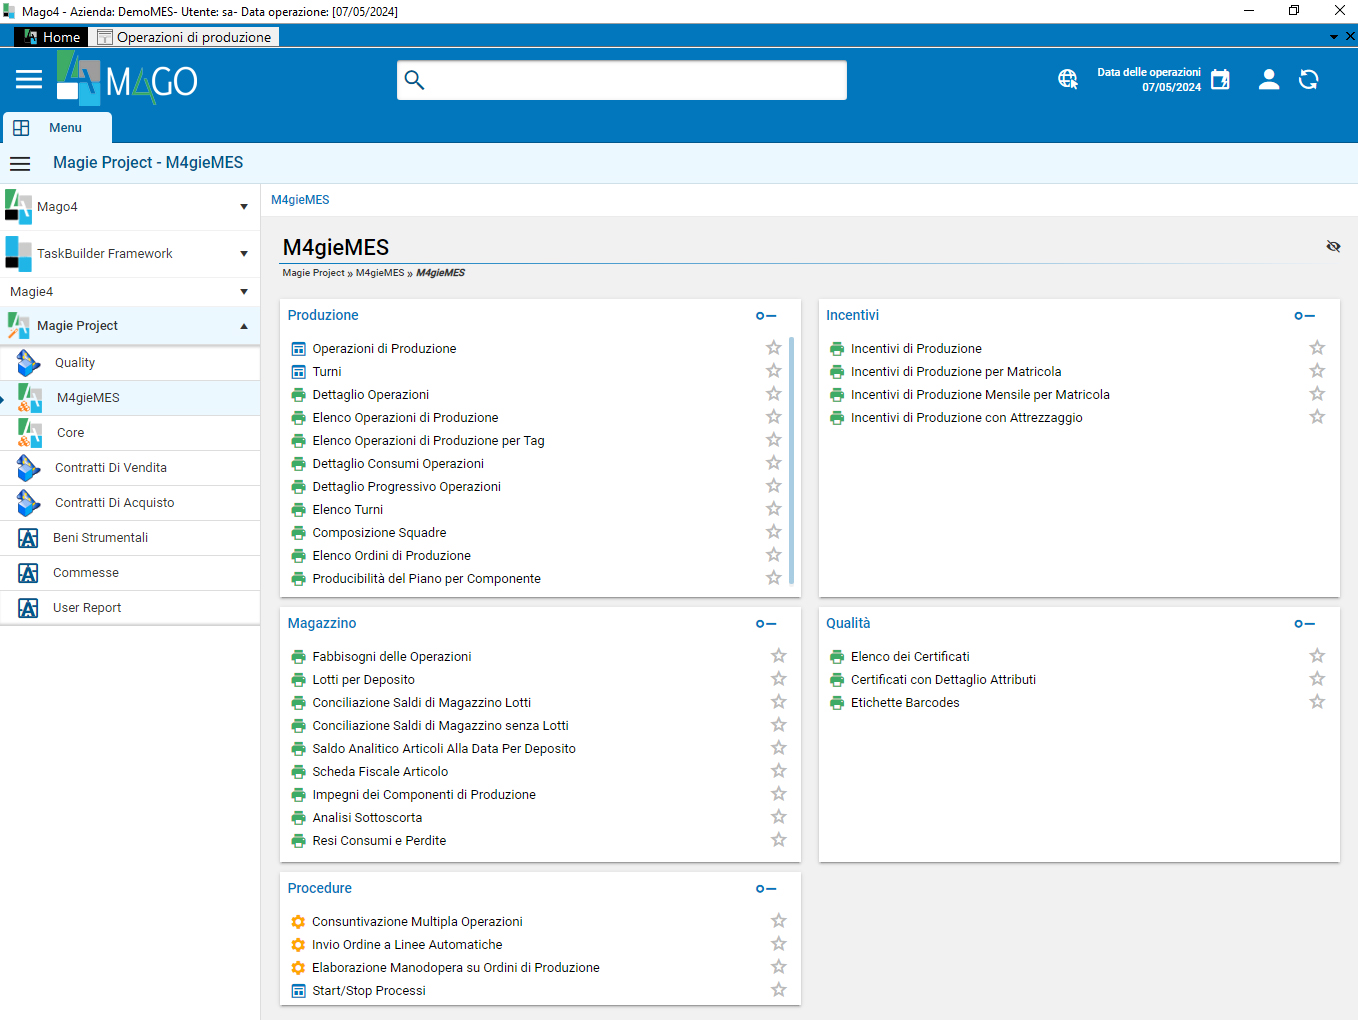
Task: Click the Contratti Di Vendita icon
Action: [29, 468]
